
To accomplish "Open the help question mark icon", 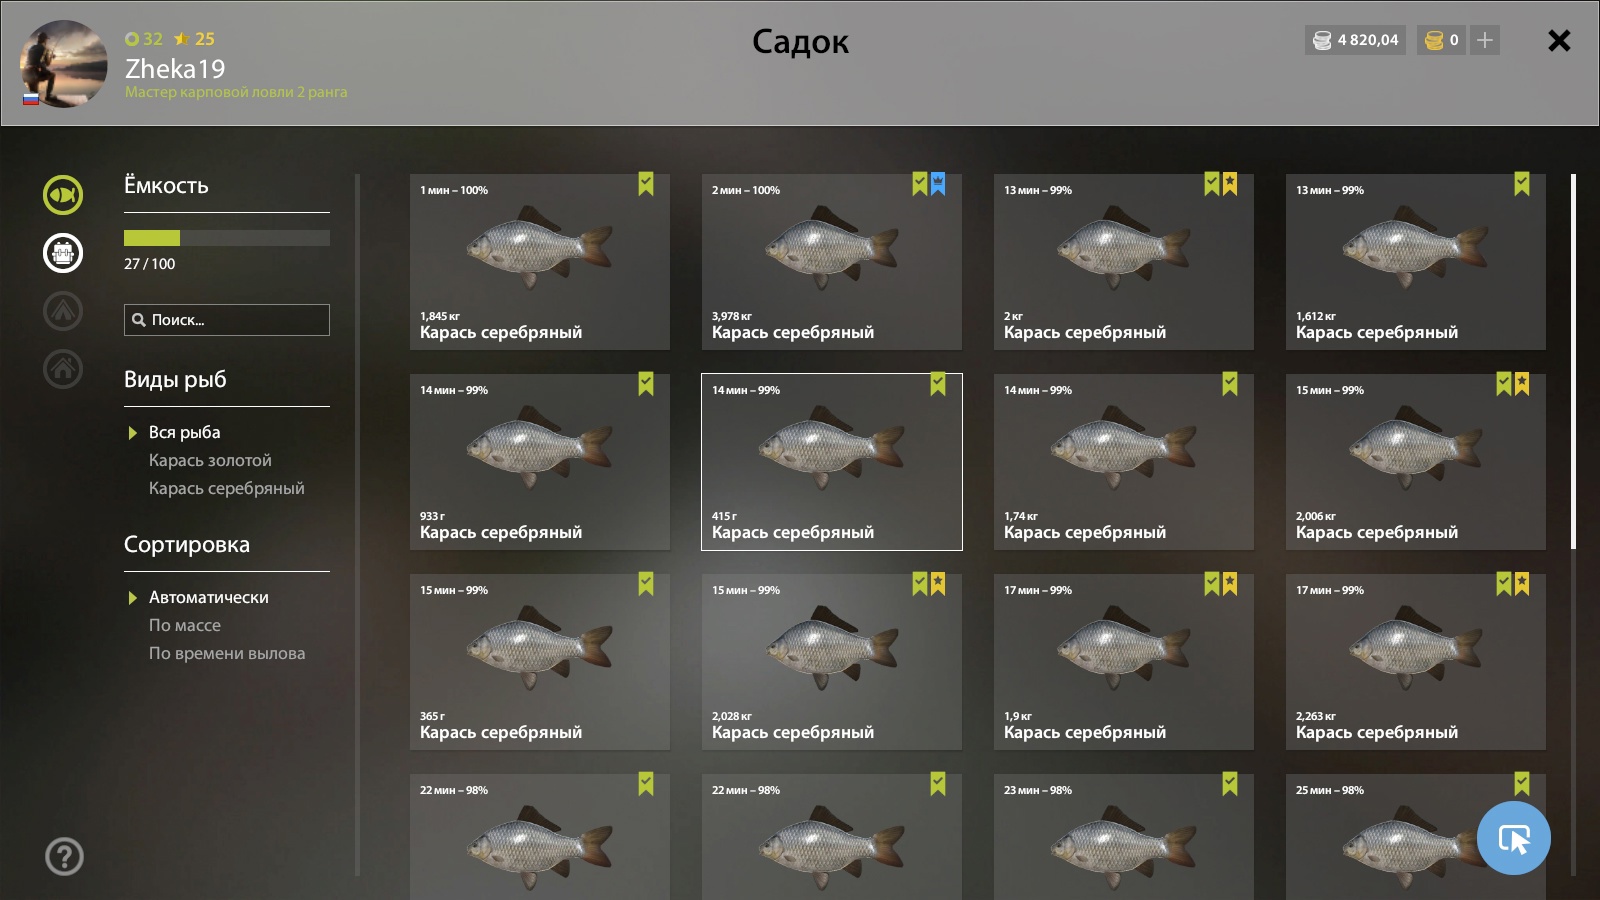I will 64,857.
